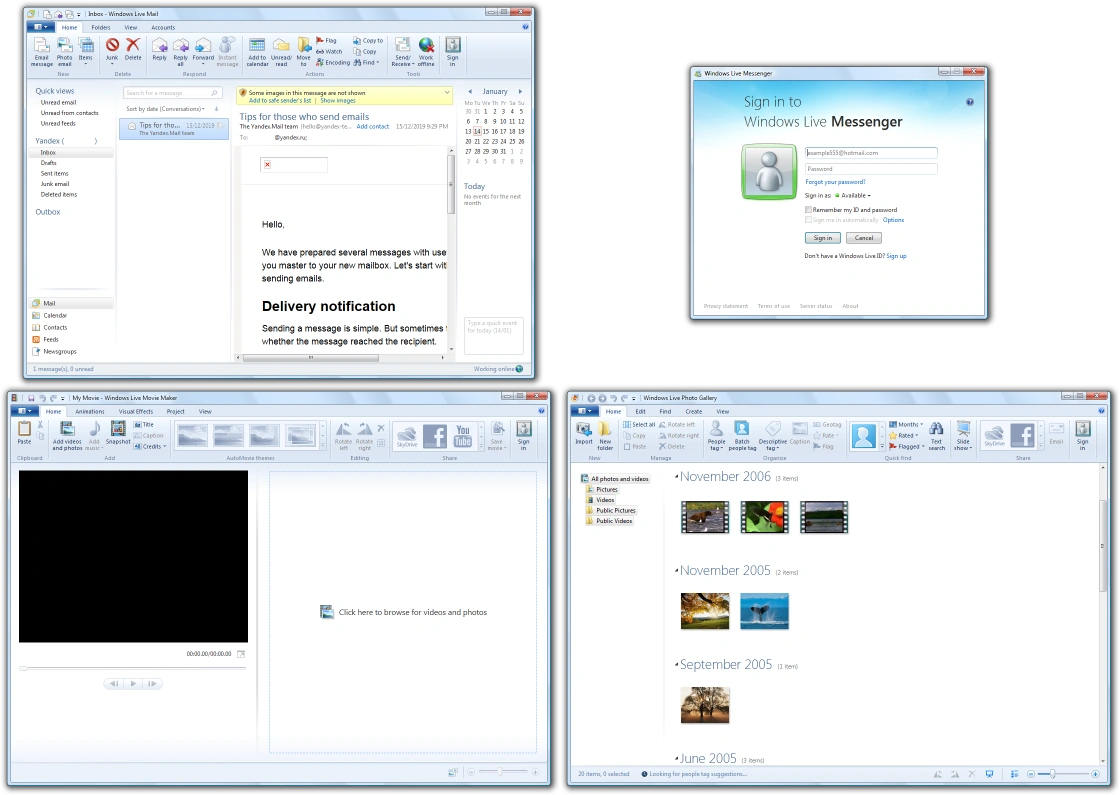Click the thumbnail zoom slider in Photo Gallery
The width and height of the screenshot is (1120, 795).
click(1052, 774)
